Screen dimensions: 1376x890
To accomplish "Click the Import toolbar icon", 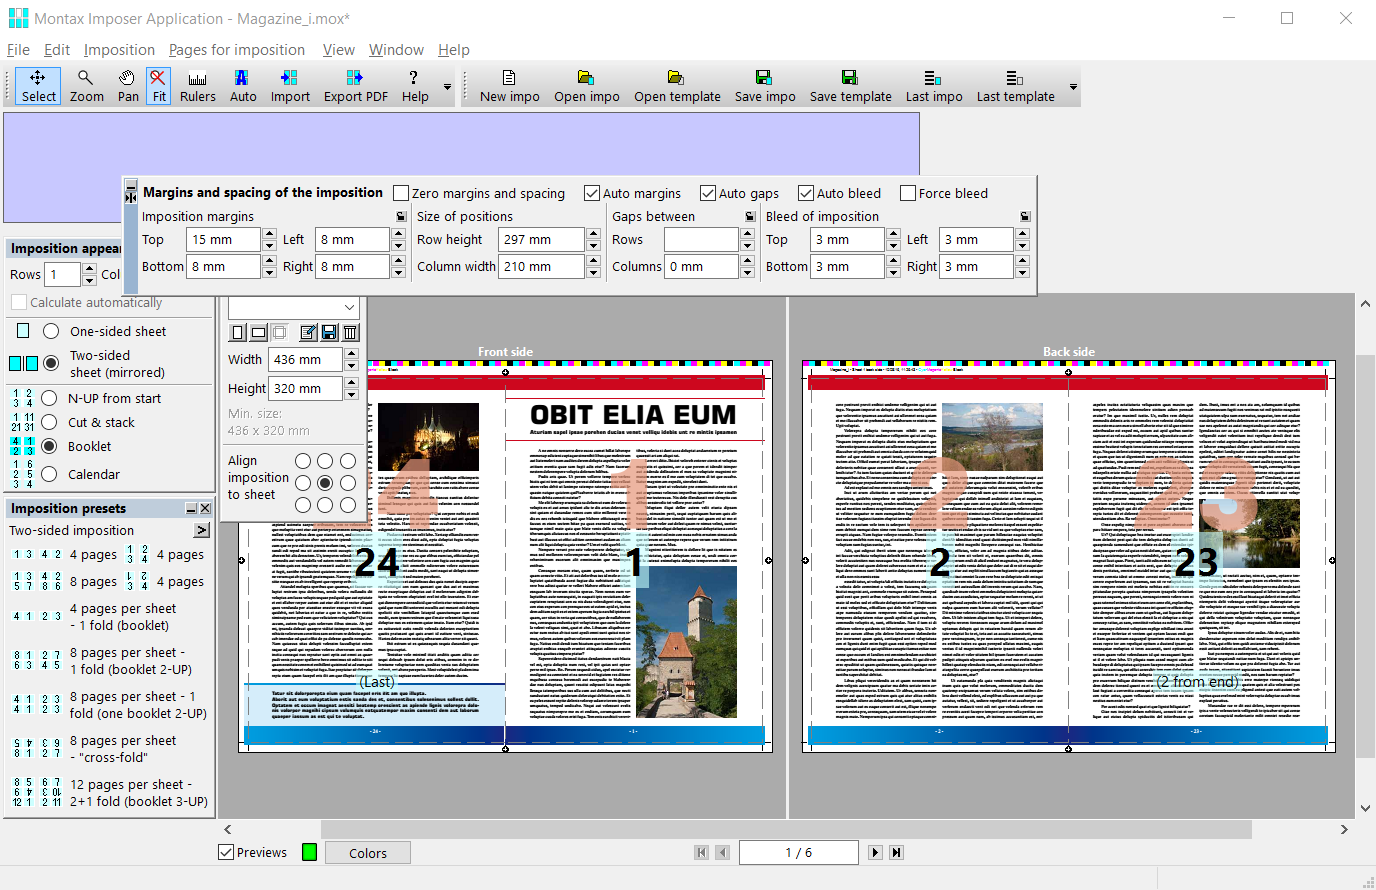I will point(290,86).
